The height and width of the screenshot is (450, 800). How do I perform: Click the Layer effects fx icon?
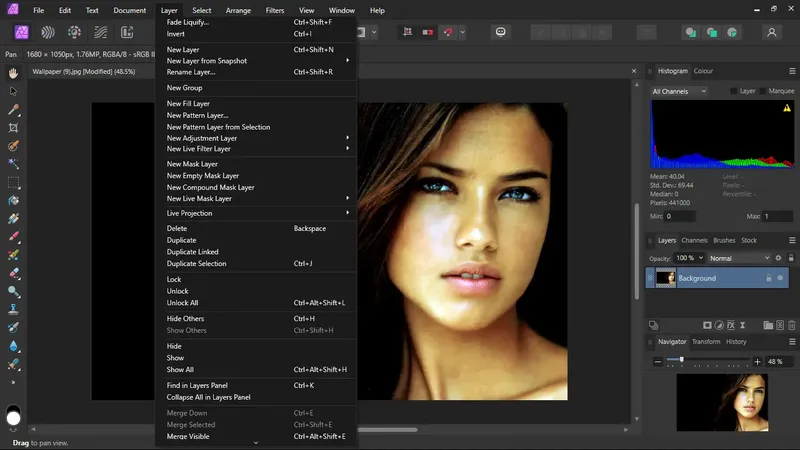(730, 325)
